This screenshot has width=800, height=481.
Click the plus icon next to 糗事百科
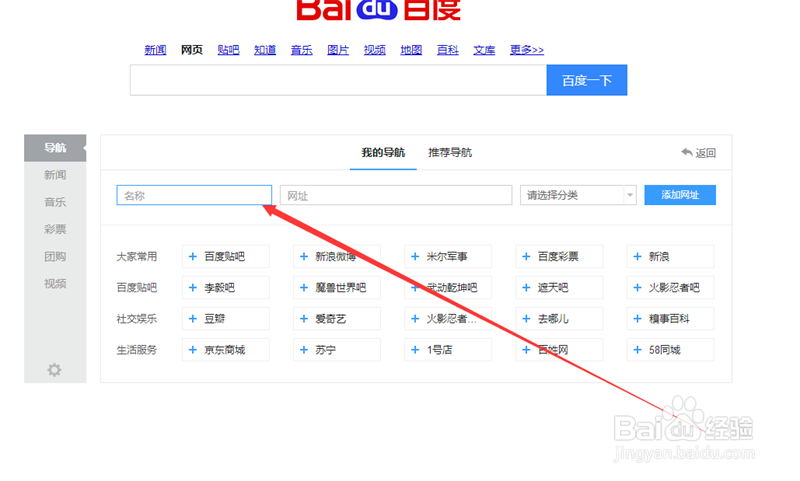point(638,319)
